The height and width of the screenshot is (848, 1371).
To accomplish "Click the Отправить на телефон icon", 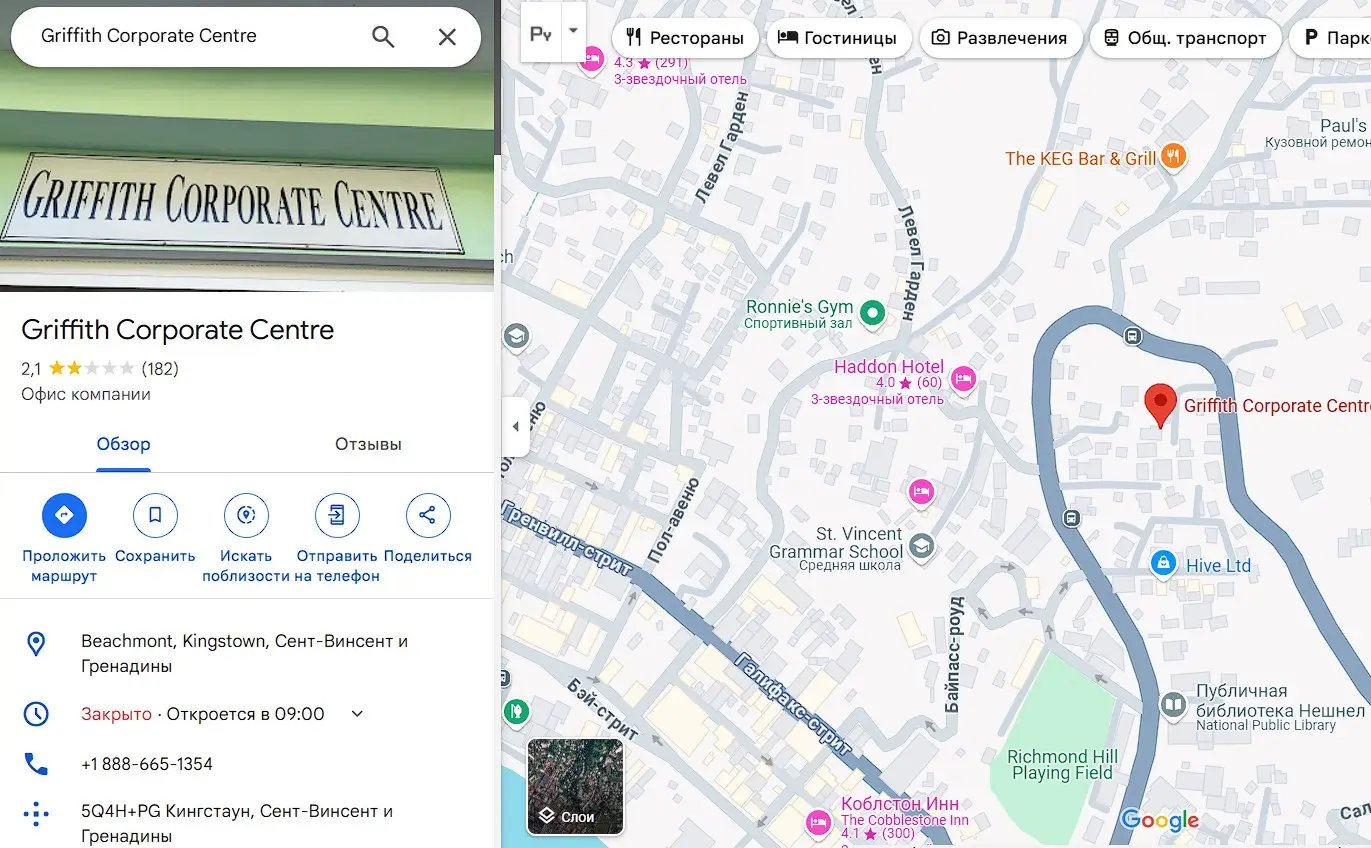I will pyautogui.click(x=337, y=516).
